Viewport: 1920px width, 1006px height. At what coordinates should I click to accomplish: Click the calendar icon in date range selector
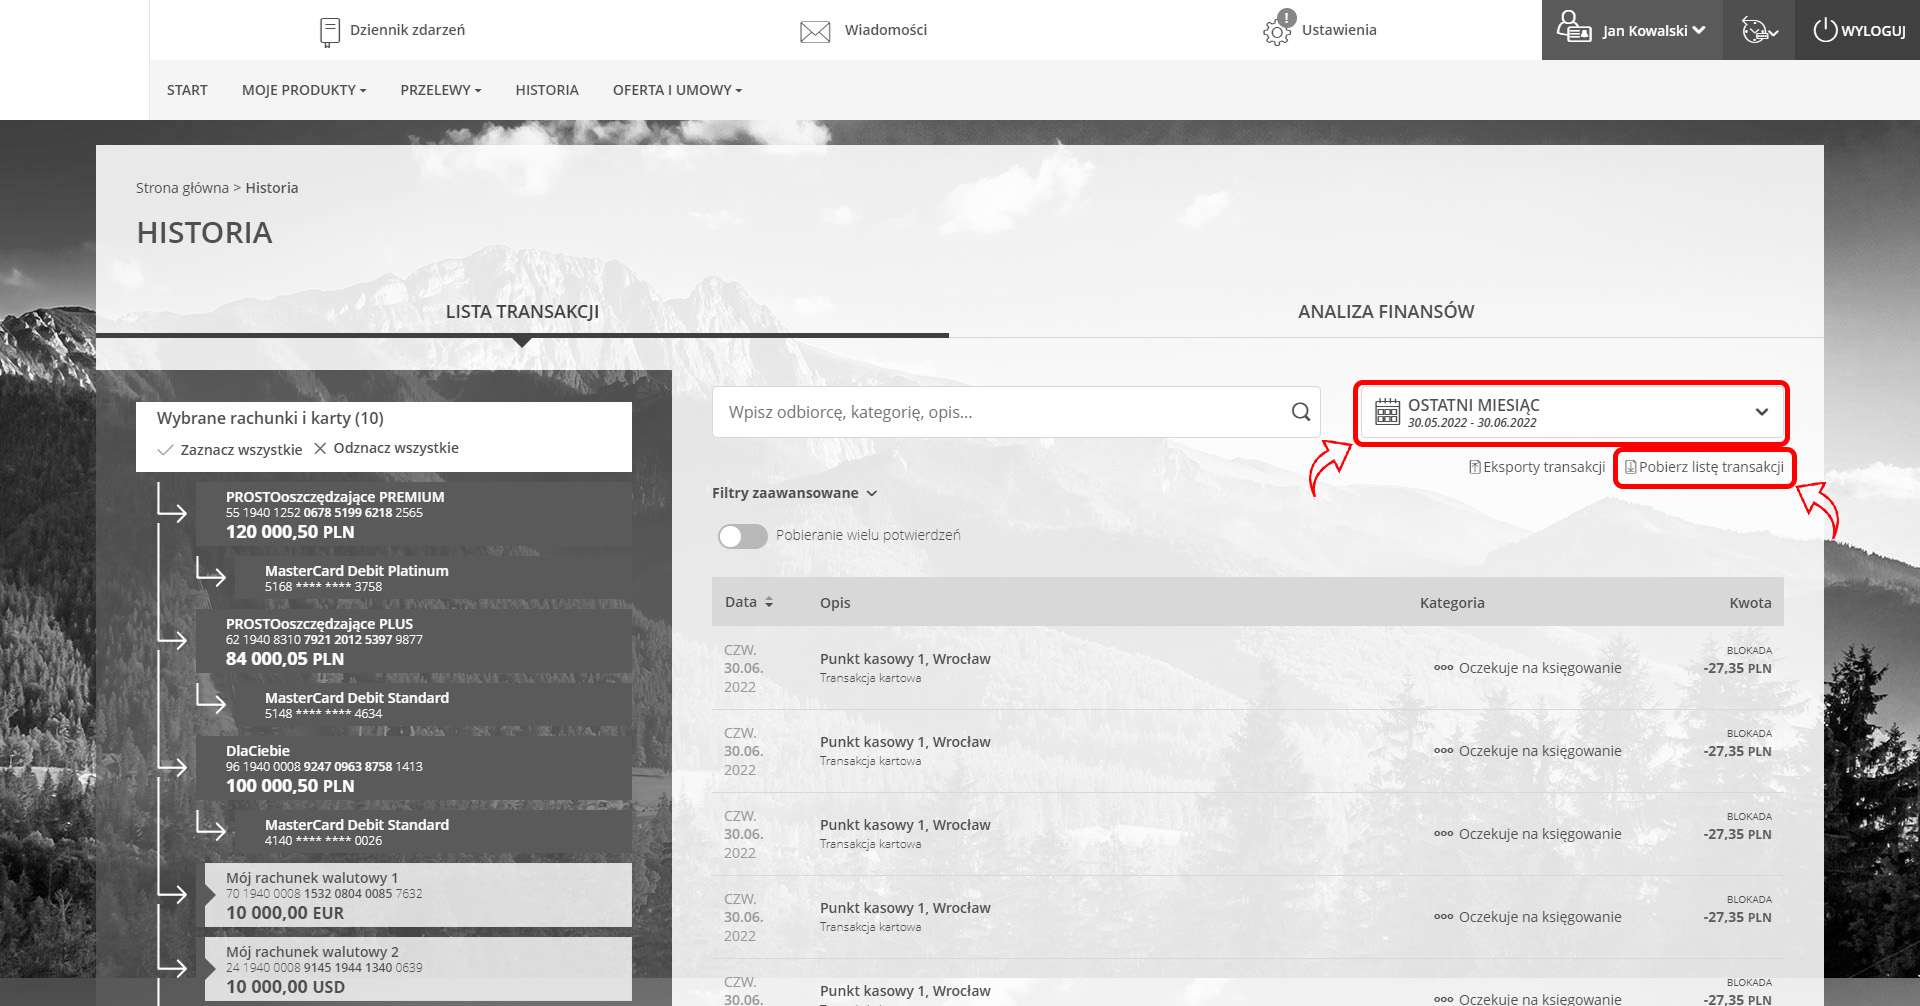point(1387,412)
